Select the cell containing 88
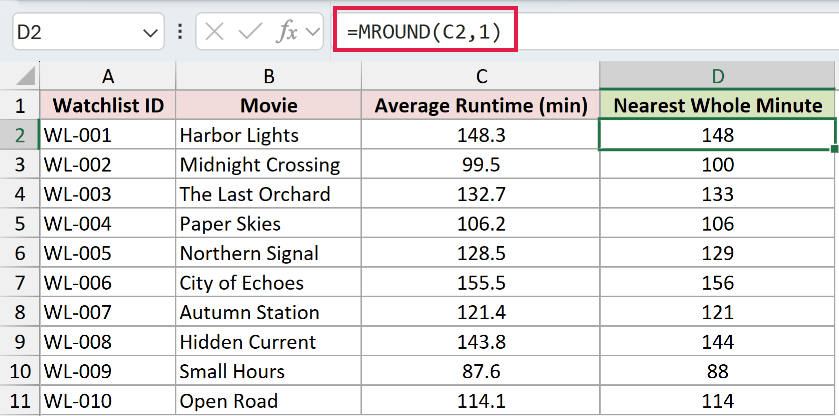This screenshot has width=839, height=416. (x=717, y=370)
